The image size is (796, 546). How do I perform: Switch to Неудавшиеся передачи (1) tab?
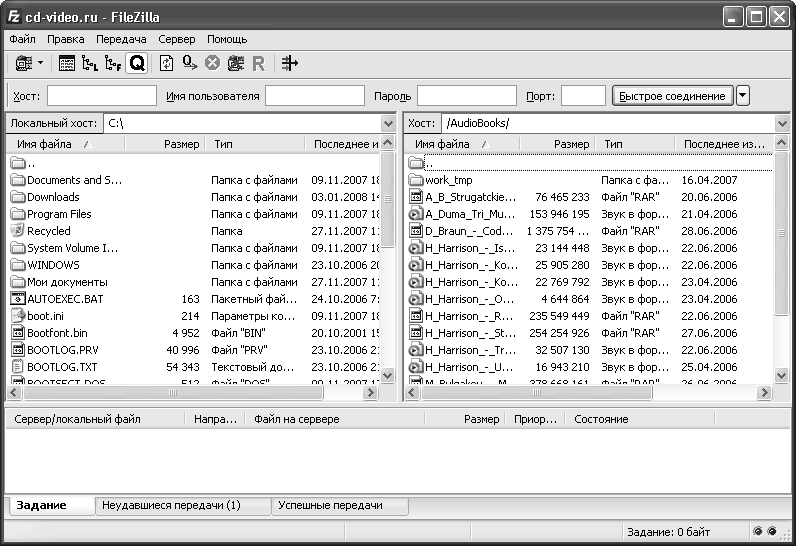pos(171,506)
